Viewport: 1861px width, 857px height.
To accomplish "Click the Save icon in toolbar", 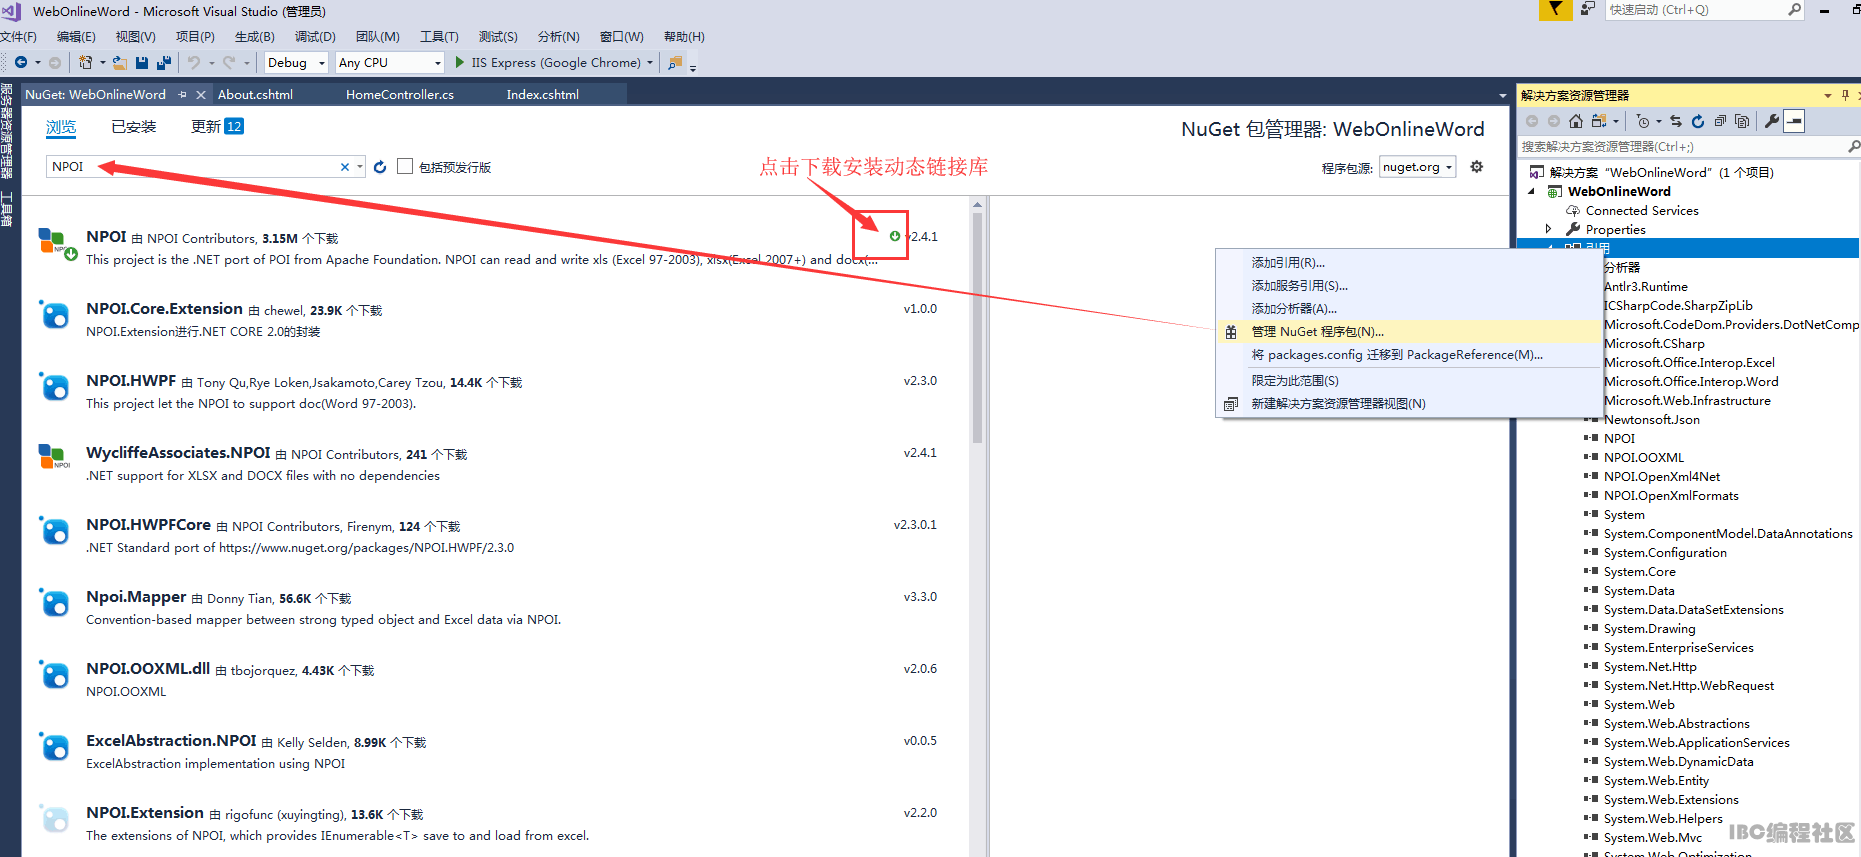I will point(141,62).
